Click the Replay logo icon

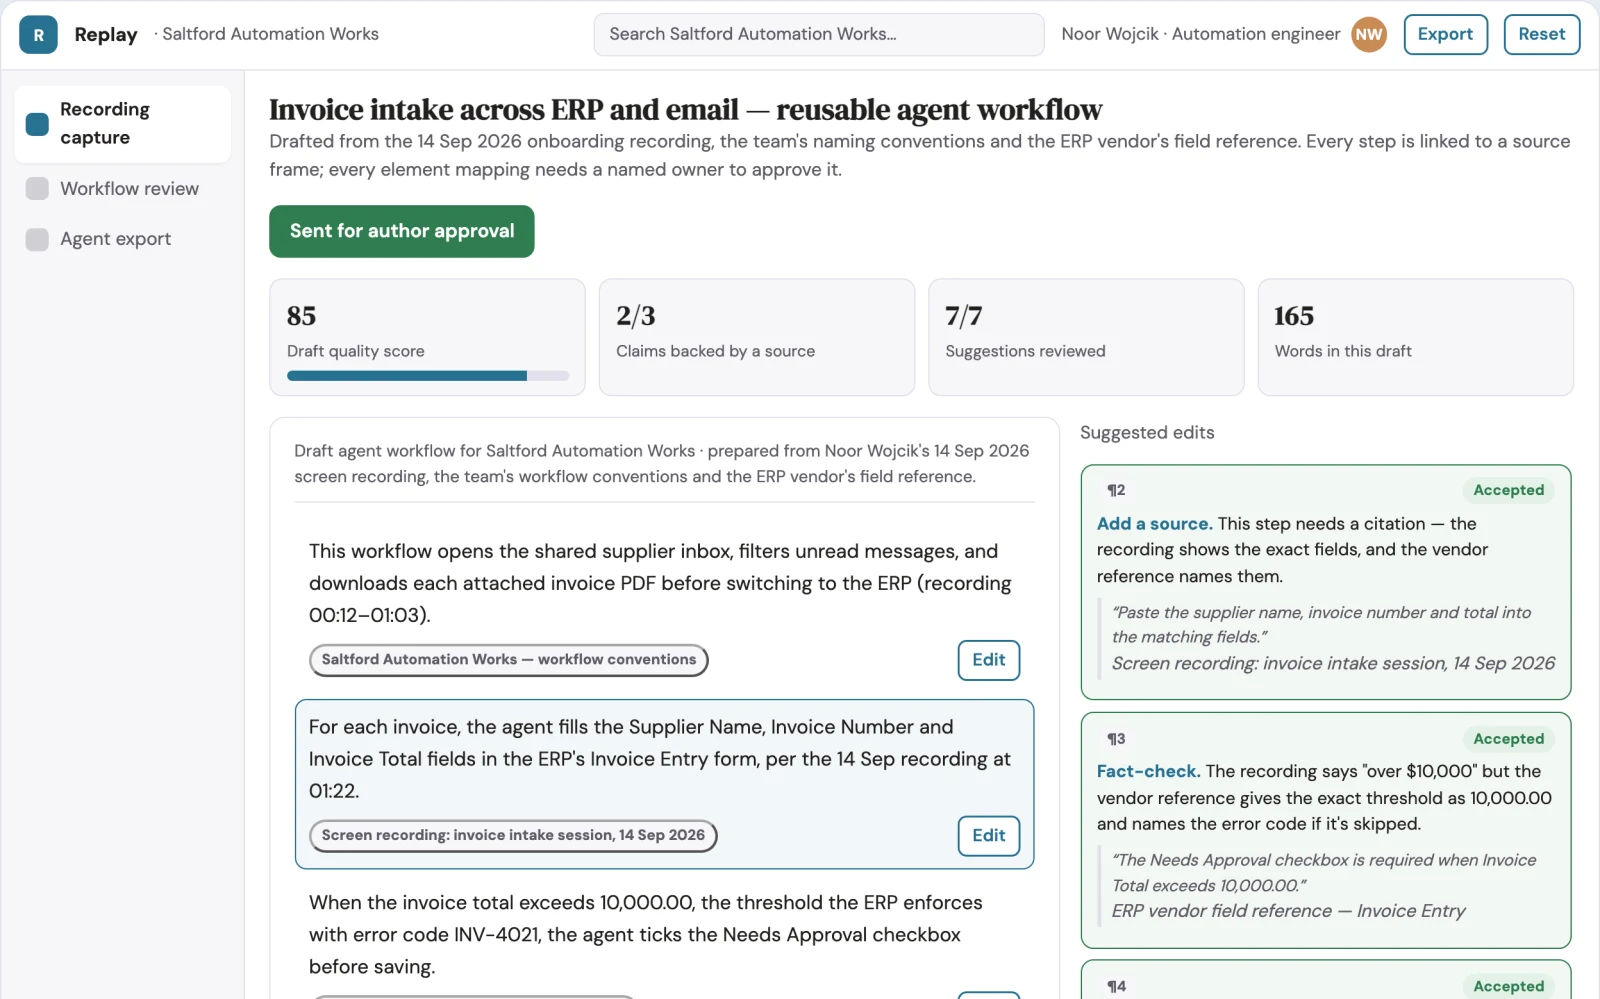pos(38,35)
